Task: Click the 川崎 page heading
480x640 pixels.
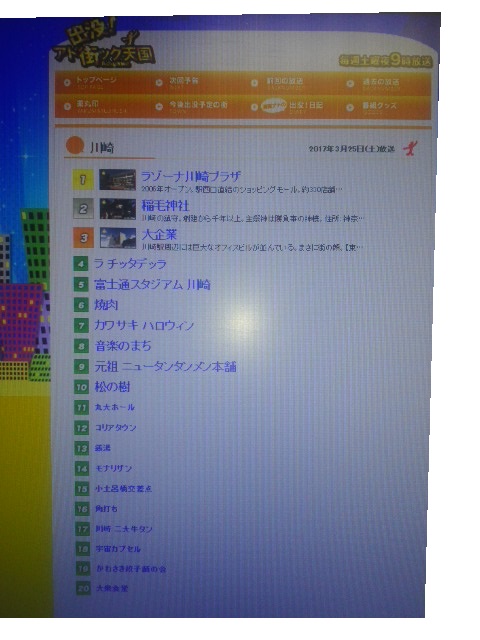Action: point(102,147)
